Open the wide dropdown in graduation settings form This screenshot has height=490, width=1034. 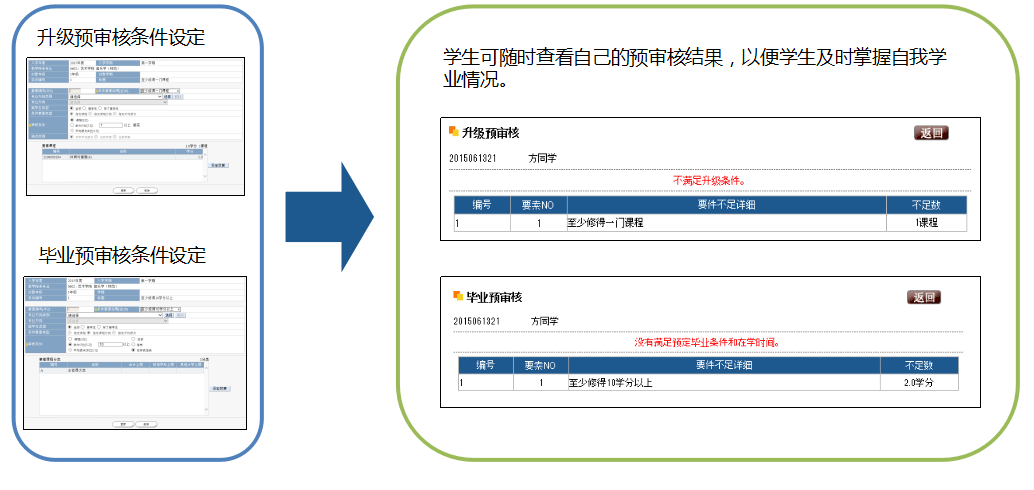coord(113,315)
